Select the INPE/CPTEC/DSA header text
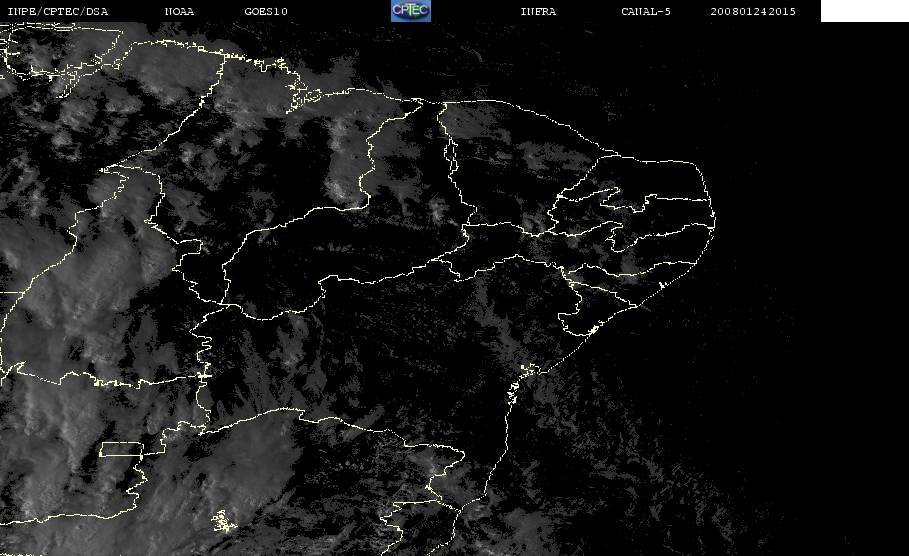This screenshot has height=556, width=909. point(58,12)
